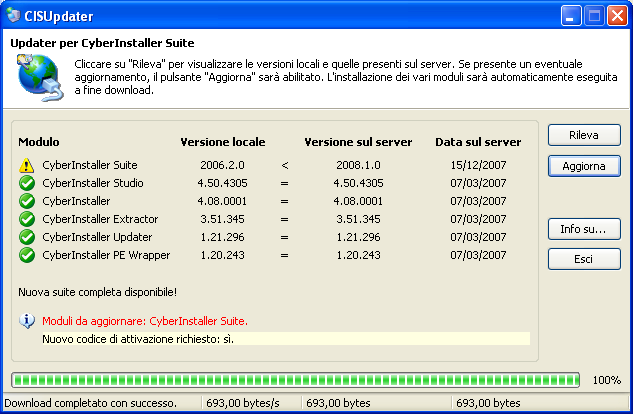This screenshot has height=414, width=633.
Task: Select the CyberInstaller Updater module name
Action: tap(97, 237)
